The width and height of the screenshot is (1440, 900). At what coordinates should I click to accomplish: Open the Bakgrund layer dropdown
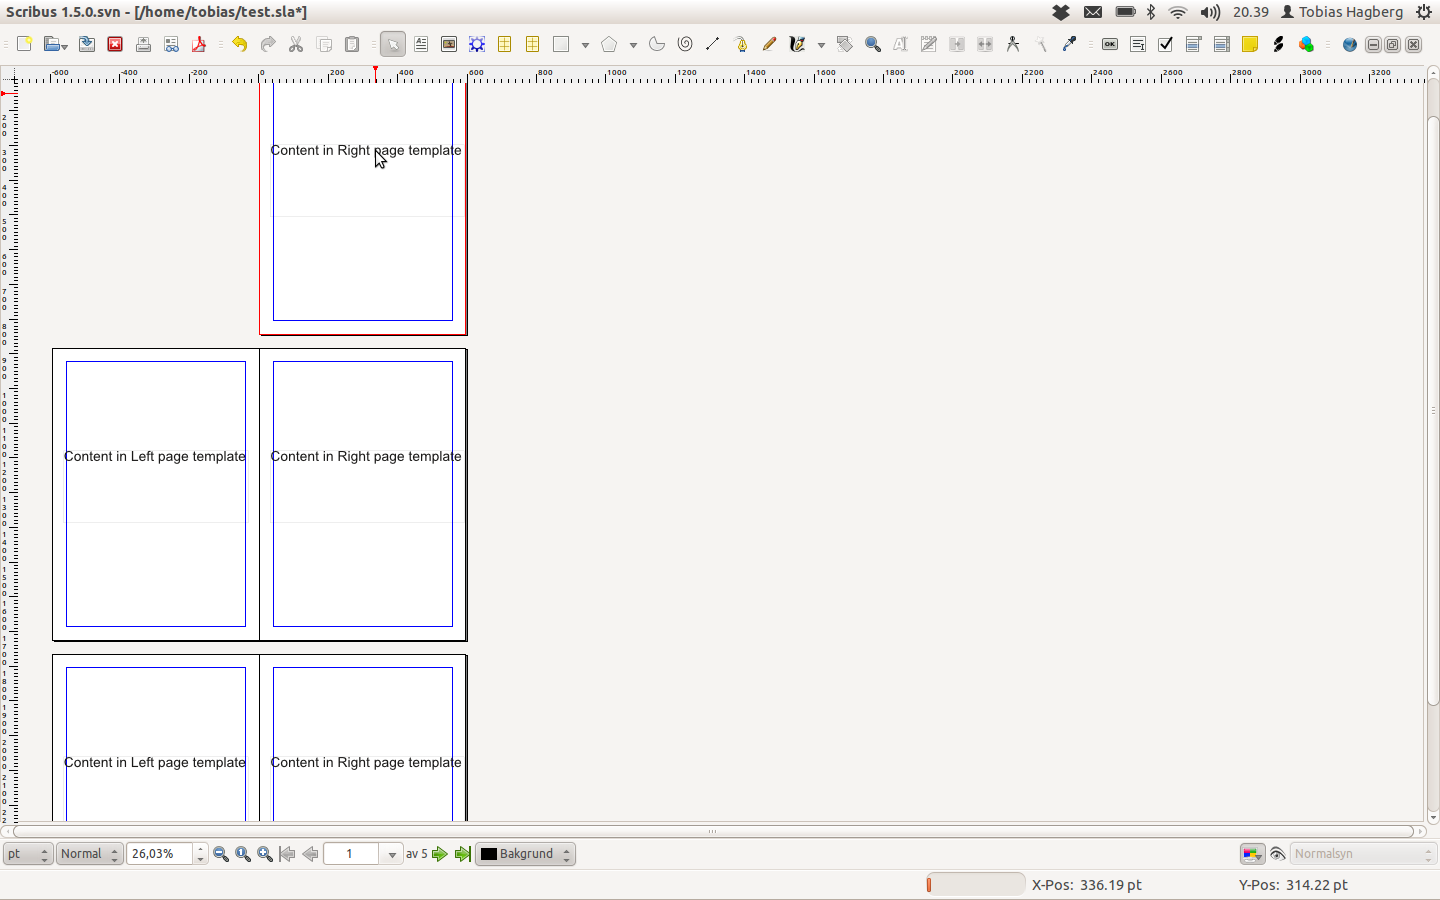566,854
